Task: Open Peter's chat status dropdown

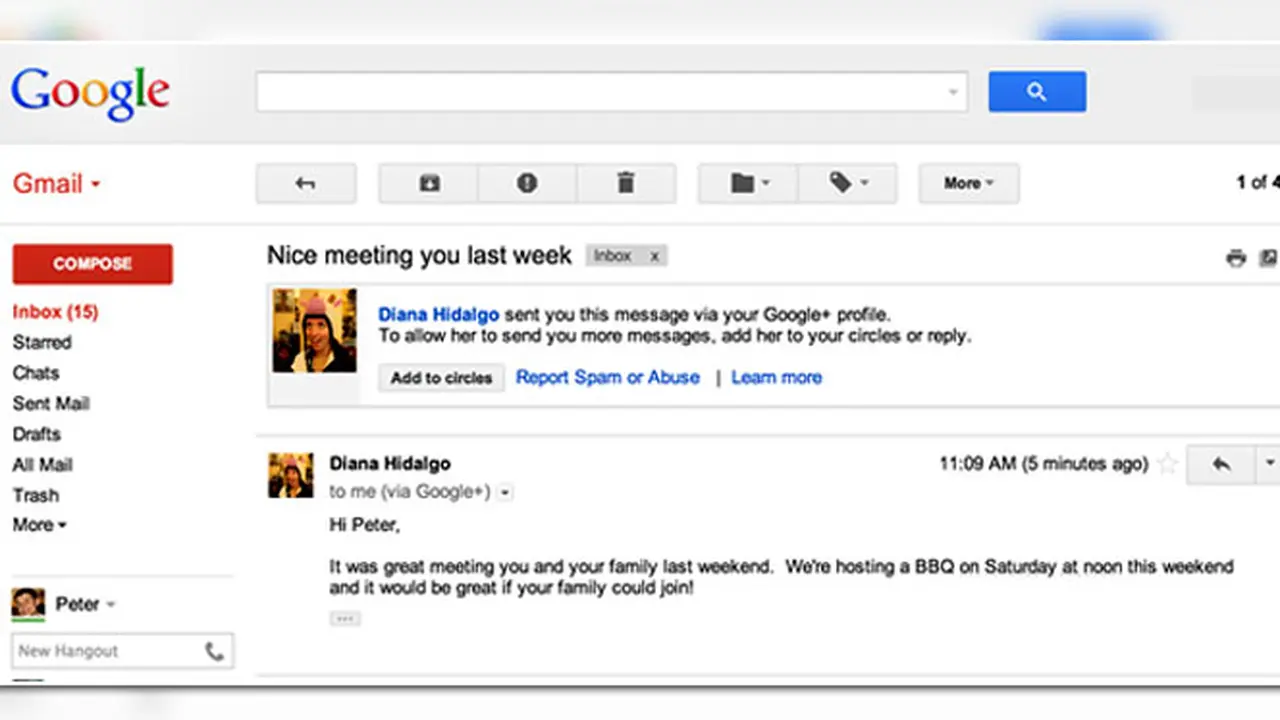Action: [111, 604]
